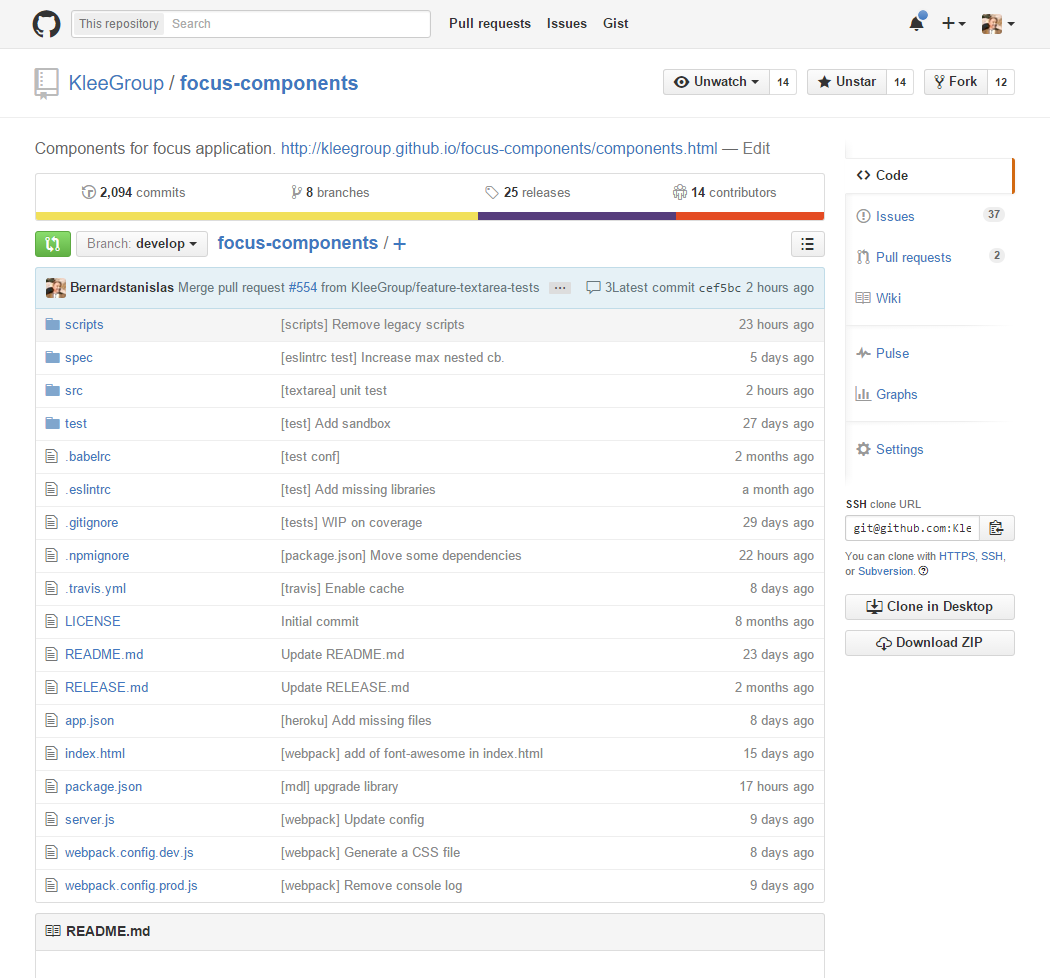Click the GitHub Octocat logo
This screenshot has height=978, width=1050.
46,24
